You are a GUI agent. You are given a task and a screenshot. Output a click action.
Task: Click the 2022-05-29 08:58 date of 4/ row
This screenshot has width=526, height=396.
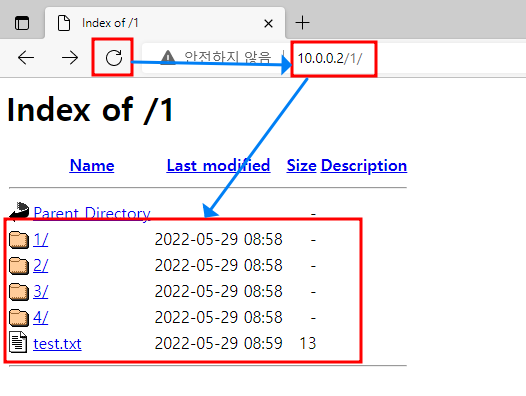218,317
